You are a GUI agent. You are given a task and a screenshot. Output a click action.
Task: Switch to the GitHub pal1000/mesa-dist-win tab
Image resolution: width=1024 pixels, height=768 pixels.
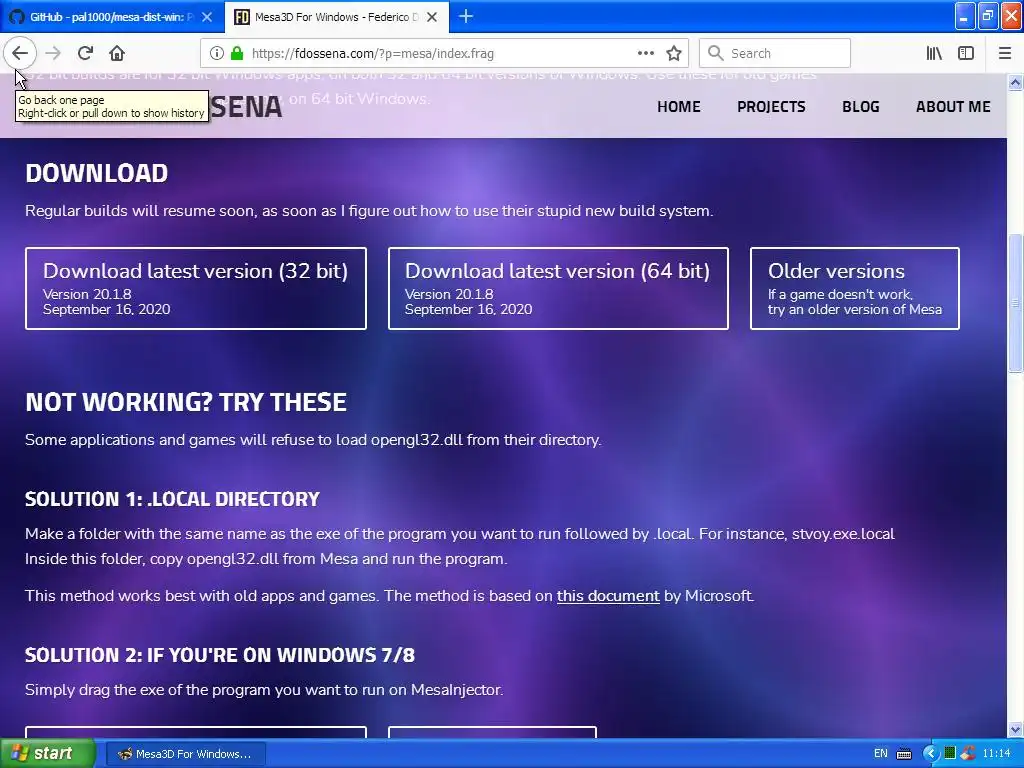(x=112, y=17)
